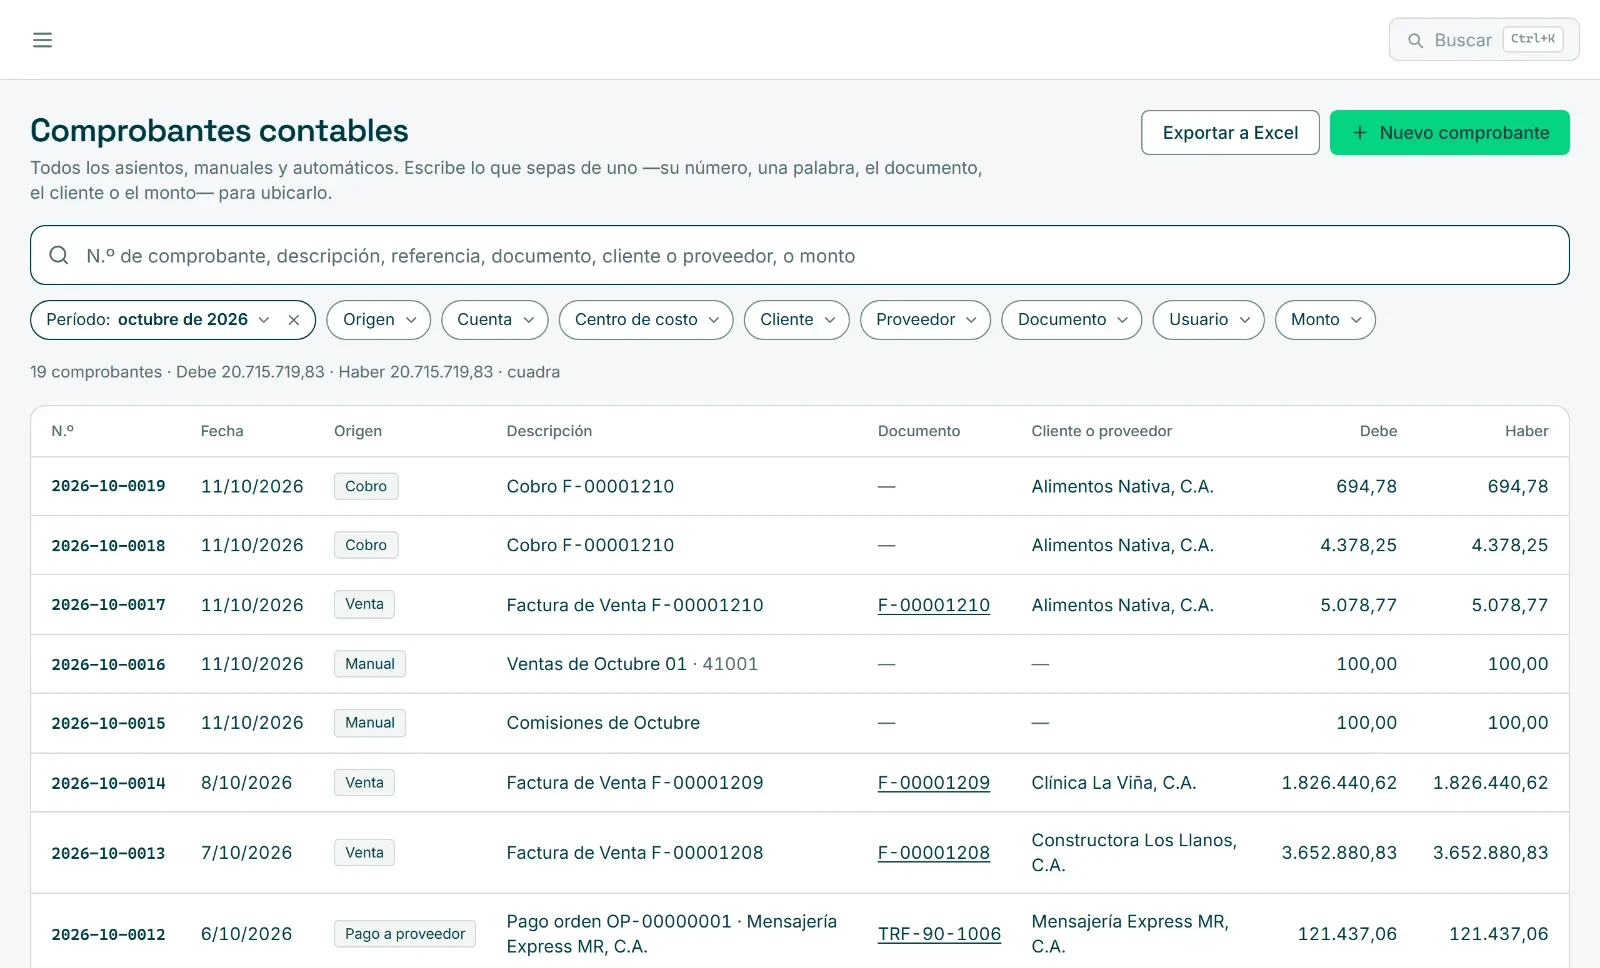Click the Cobro tag on row 2026-10-0018
This screenshot has width=1600, height=968.
click(366, 545)
